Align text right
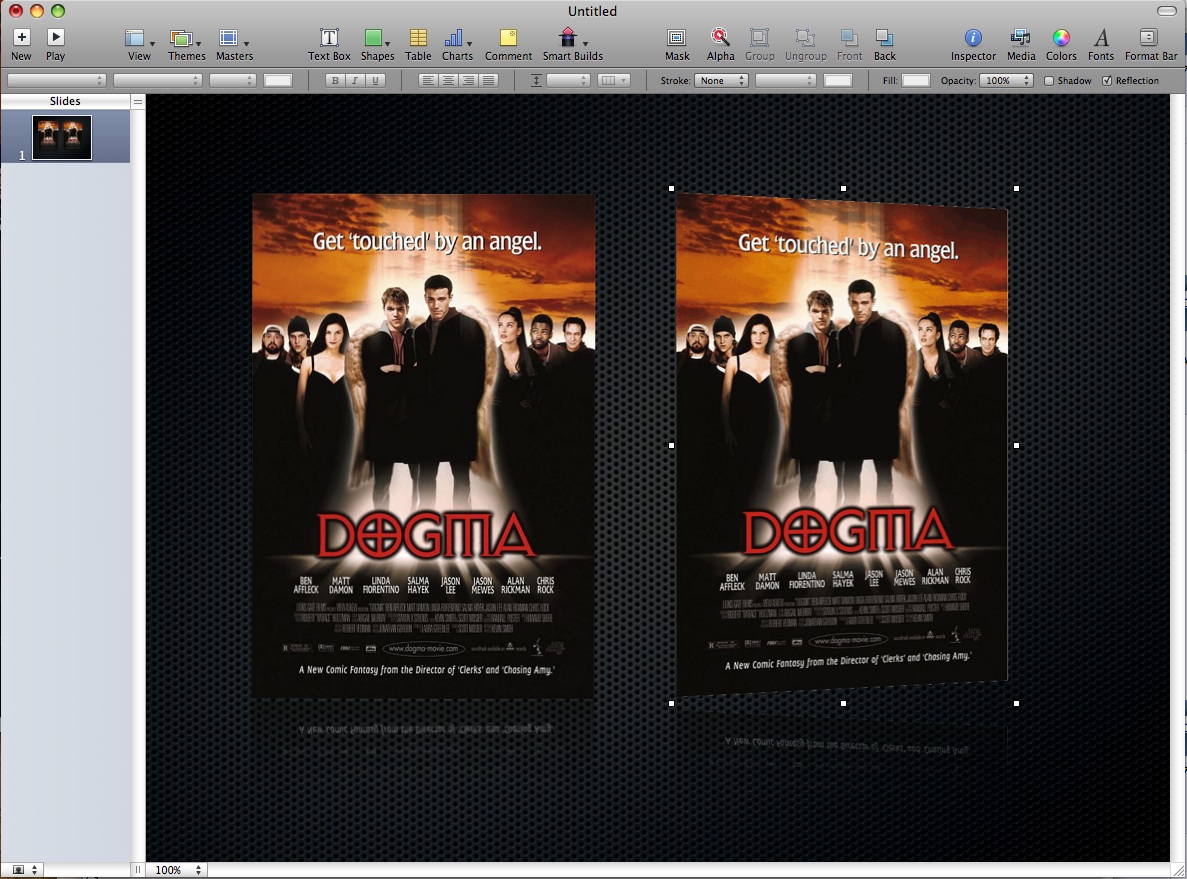 click(469, 80)
